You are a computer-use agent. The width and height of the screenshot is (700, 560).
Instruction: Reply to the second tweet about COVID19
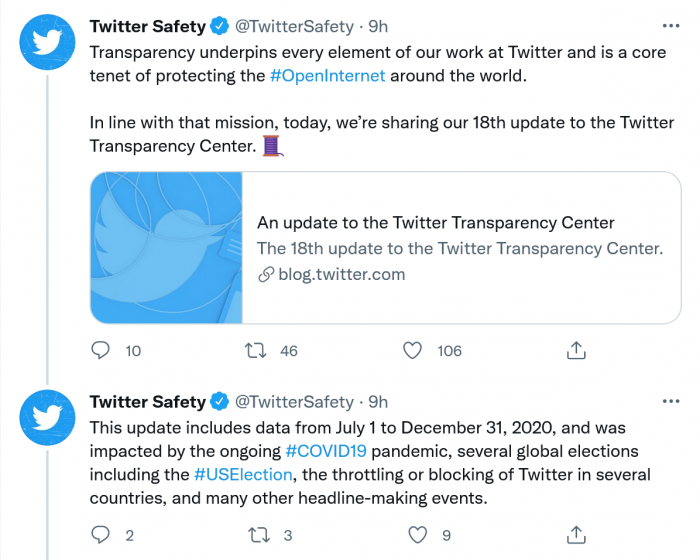101,535
